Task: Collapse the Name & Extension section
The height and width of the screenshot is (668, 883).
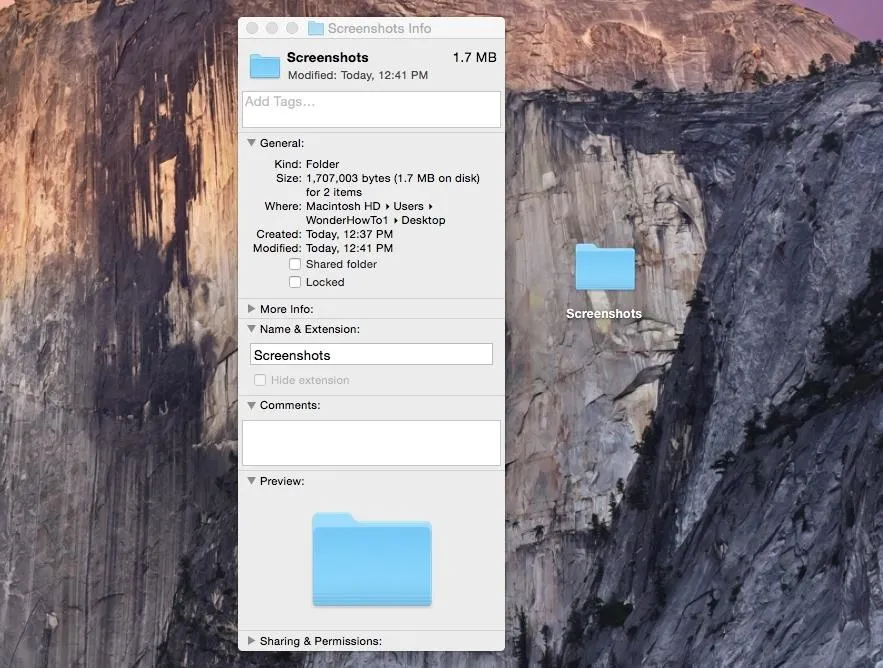Action: click(251, 329)
